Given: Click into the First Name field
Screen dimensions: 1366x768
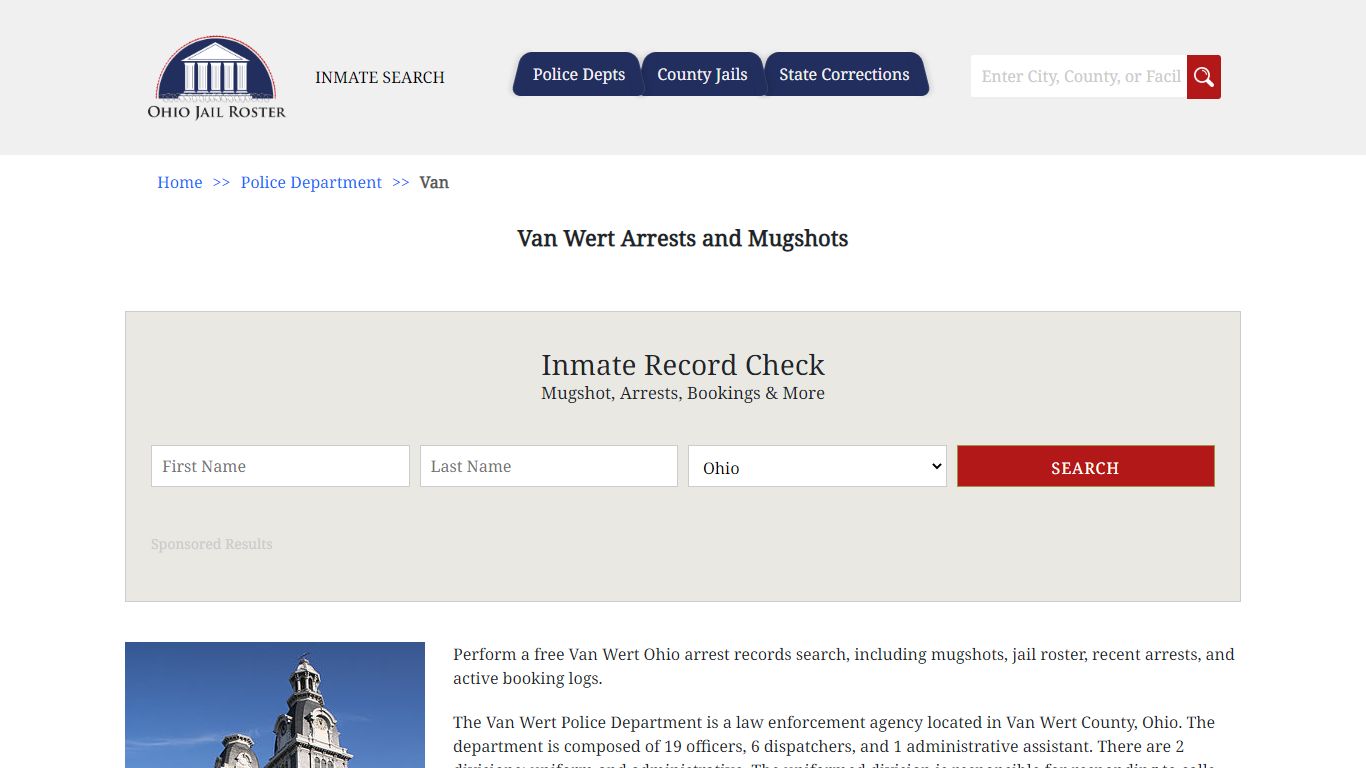Looking at the screenshot, I should (x=280, y=466).
